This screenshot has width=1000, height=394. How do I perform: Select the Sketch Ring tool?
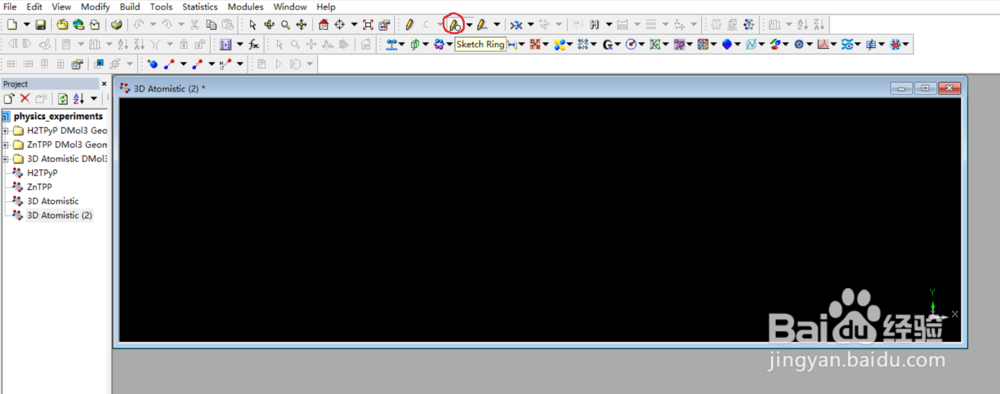[454, 25]
